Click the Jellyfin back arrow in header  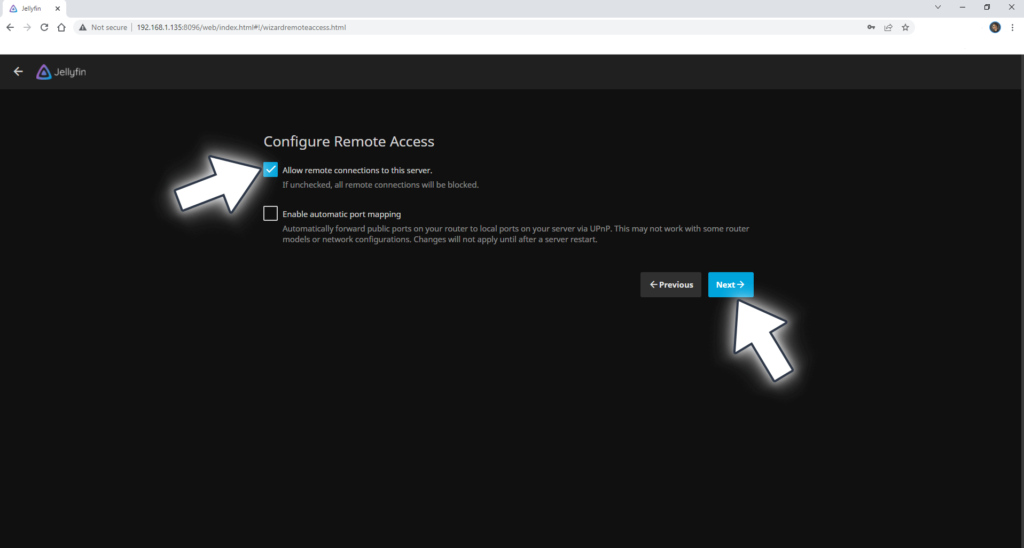point(18,72)
